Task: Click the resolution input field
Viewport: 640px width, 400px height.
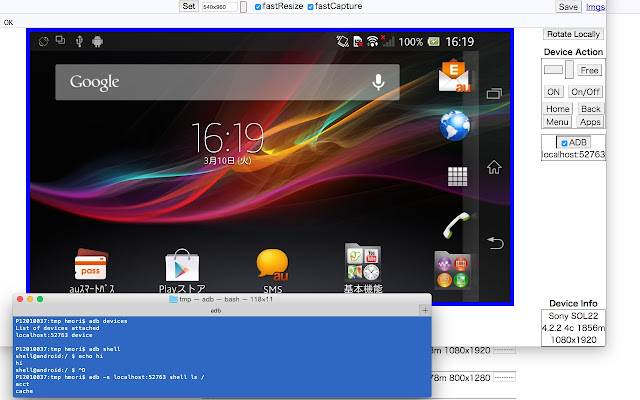Action: point(220,7)
